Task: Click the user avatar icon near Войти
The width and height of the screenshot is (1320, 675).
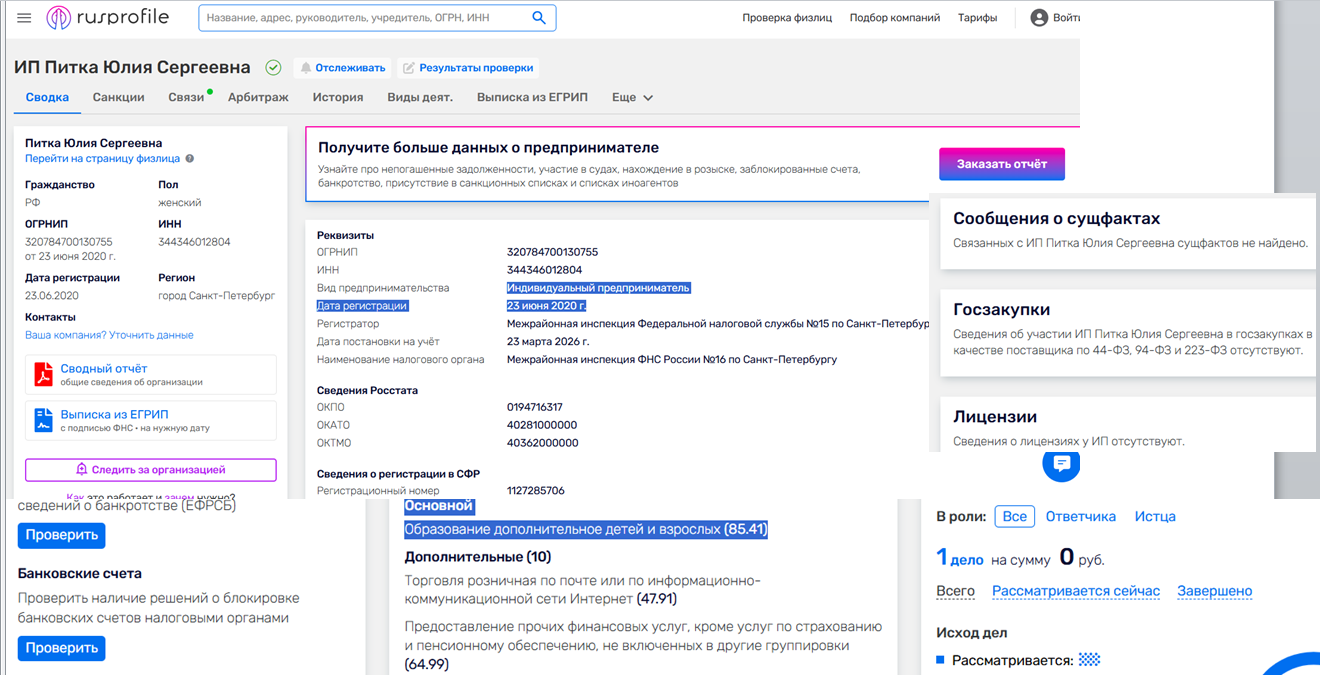Action: [1039, 18]
